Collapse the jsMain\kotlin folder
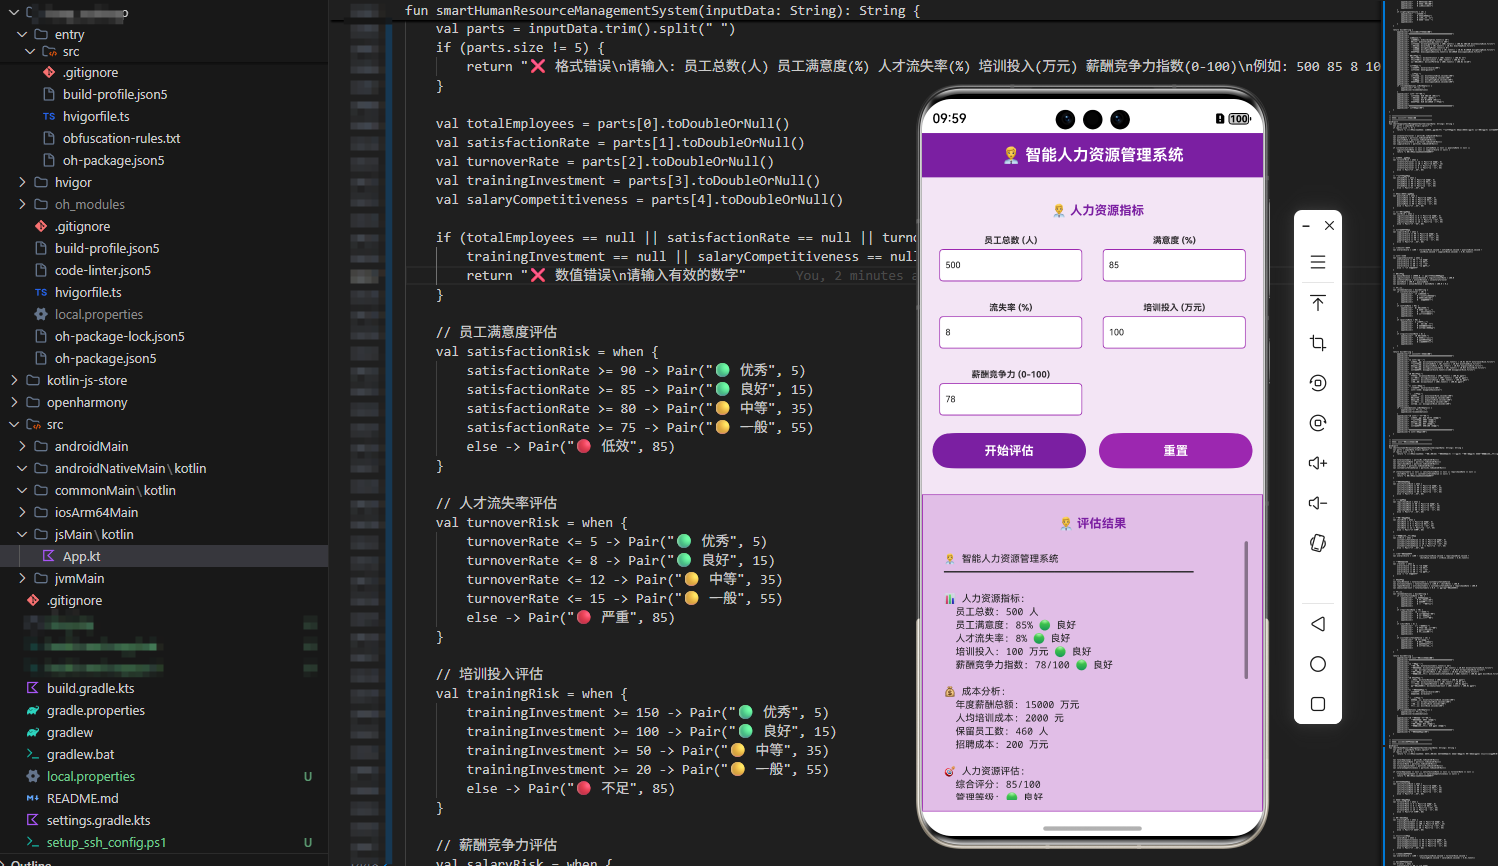Screen dimensions: 1498x866 tap(22, 534)
